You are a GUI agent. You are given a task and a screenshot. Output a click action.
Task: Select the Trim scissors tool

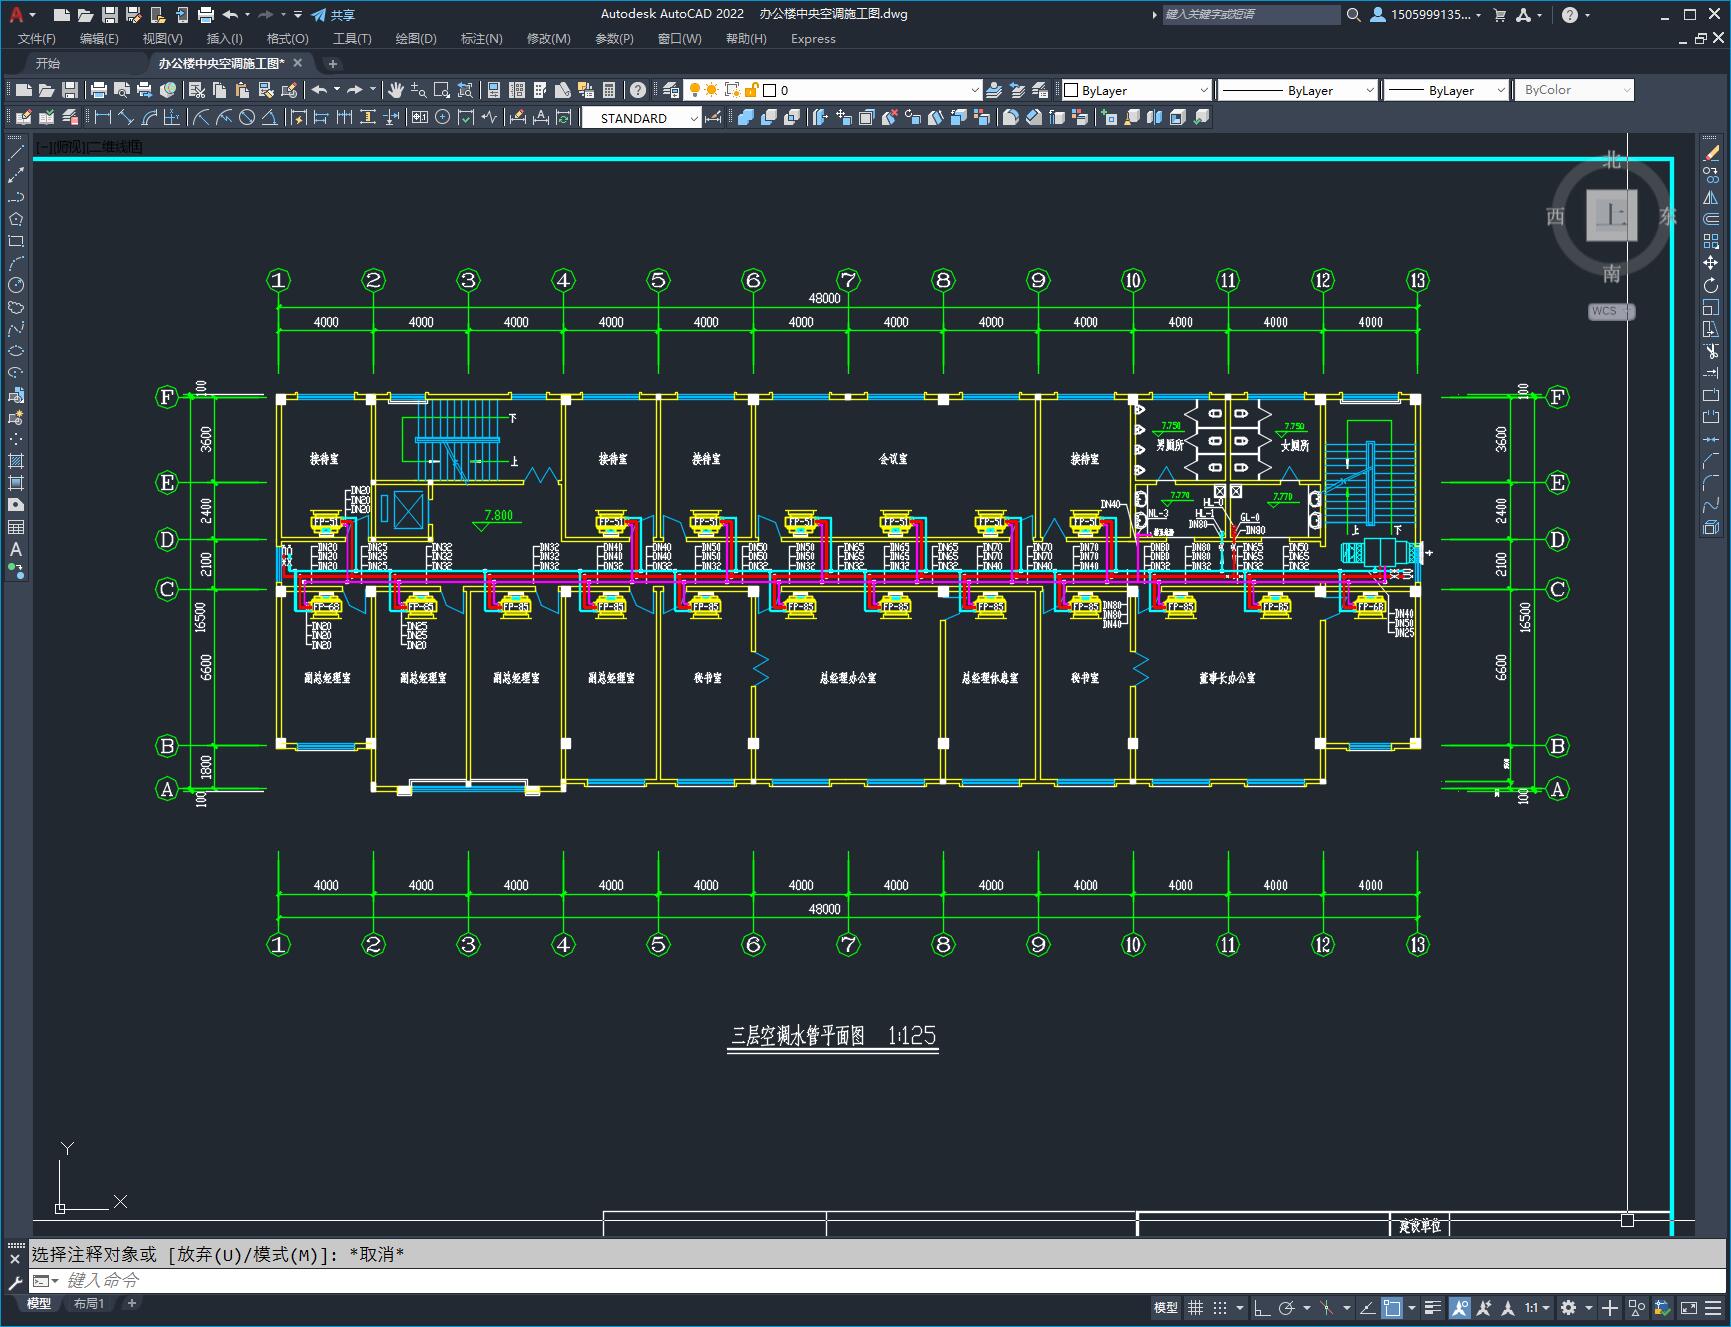[x=1711, y=351]
